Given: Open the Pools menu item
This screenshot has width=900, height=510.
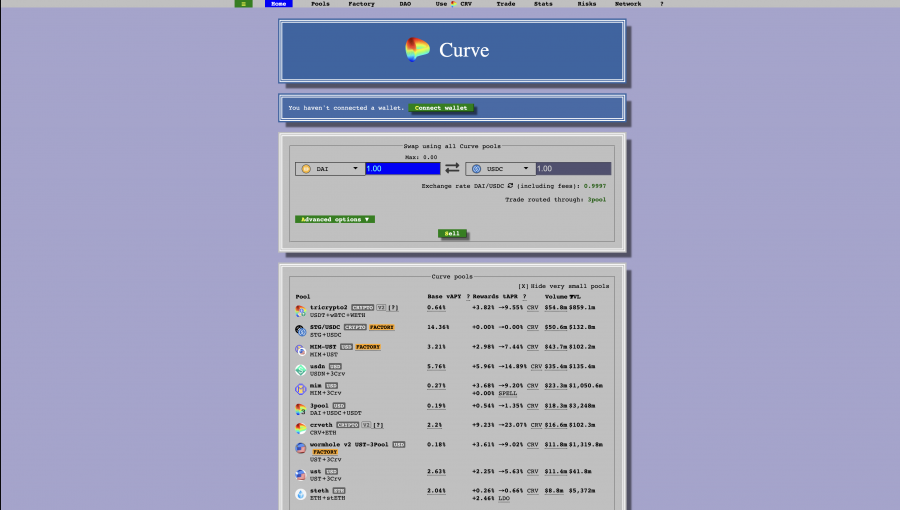Looking at the screenshot, I should [320, 3].
